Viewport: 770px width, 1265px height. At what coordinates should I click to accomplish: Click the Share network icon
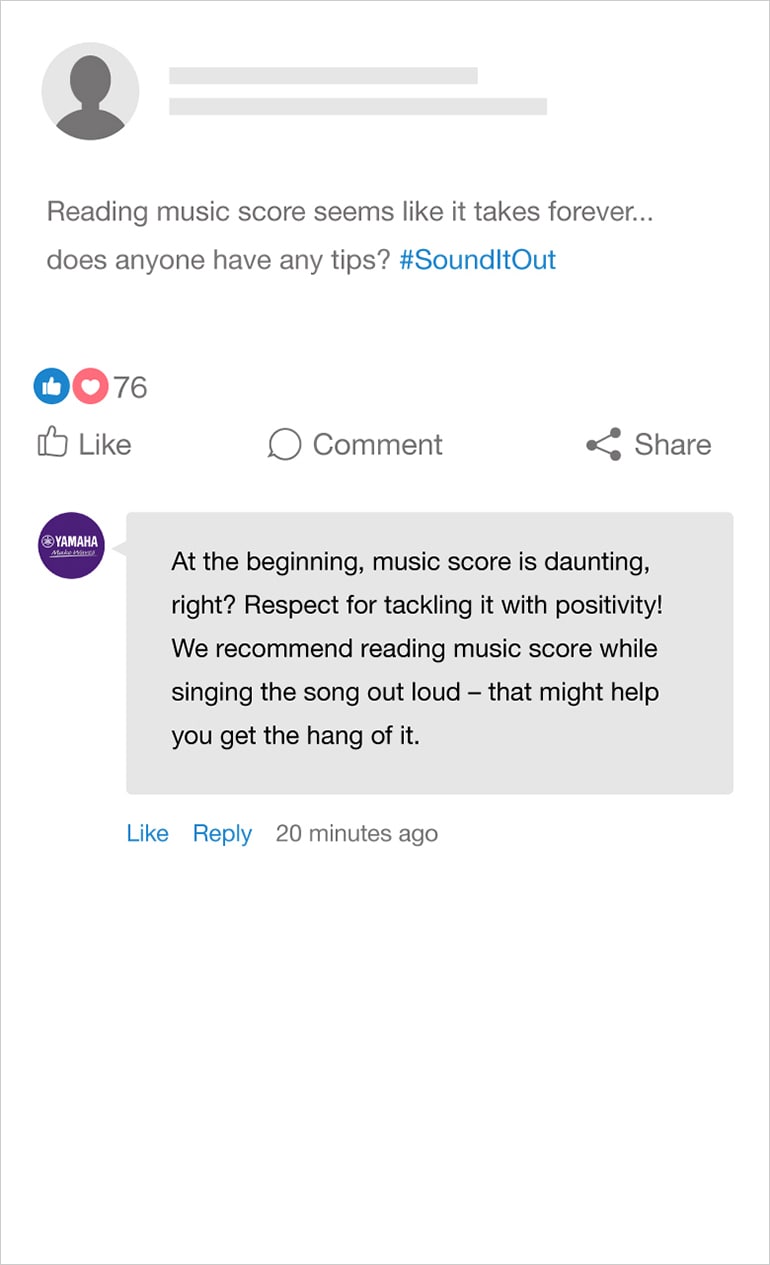point(603,445)
